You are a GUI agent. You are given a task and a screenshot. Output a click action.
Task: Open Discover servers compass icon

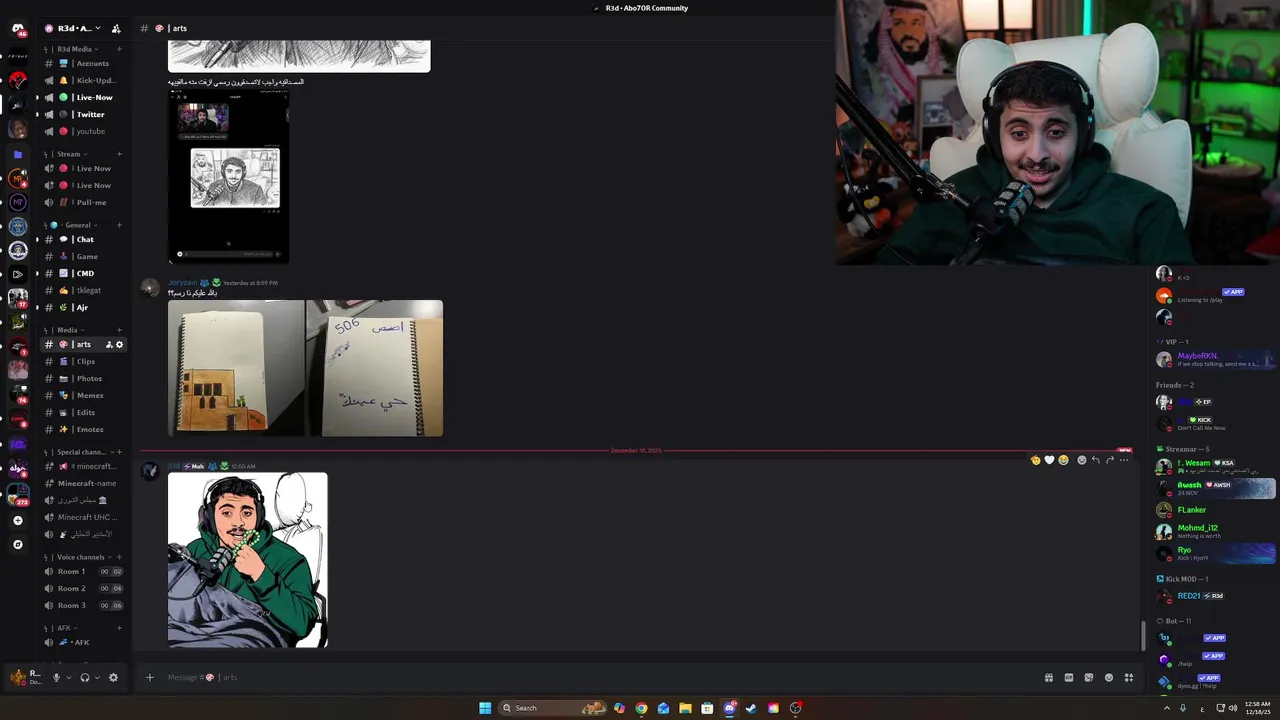(x=17, y=544)
